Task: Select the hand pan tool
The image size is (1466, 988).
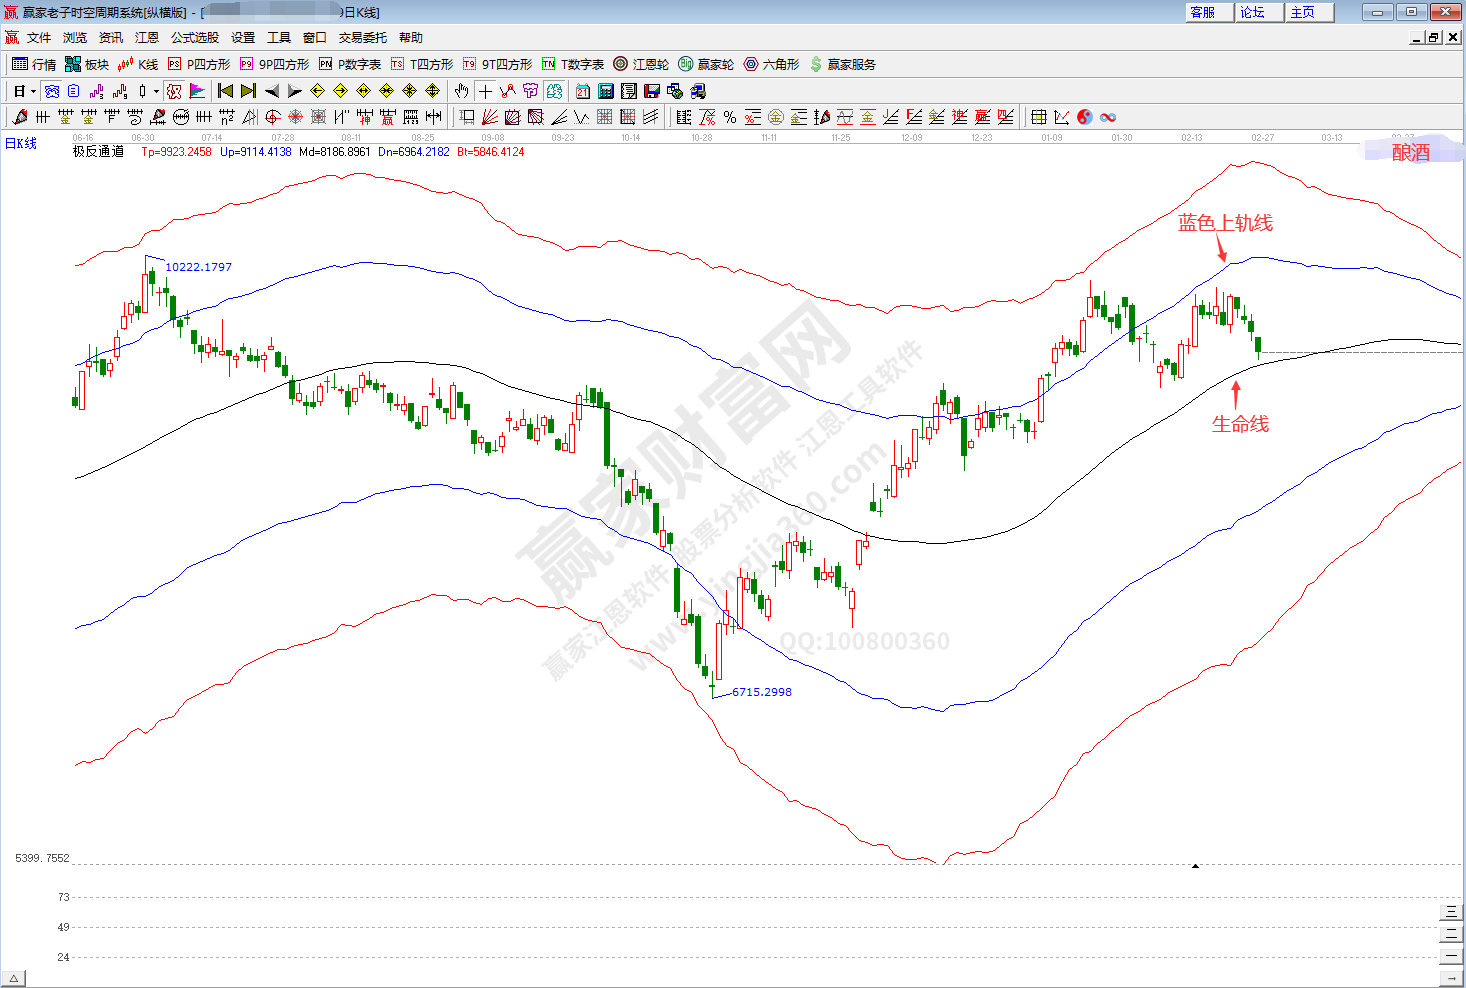Action: click(461, 91)
